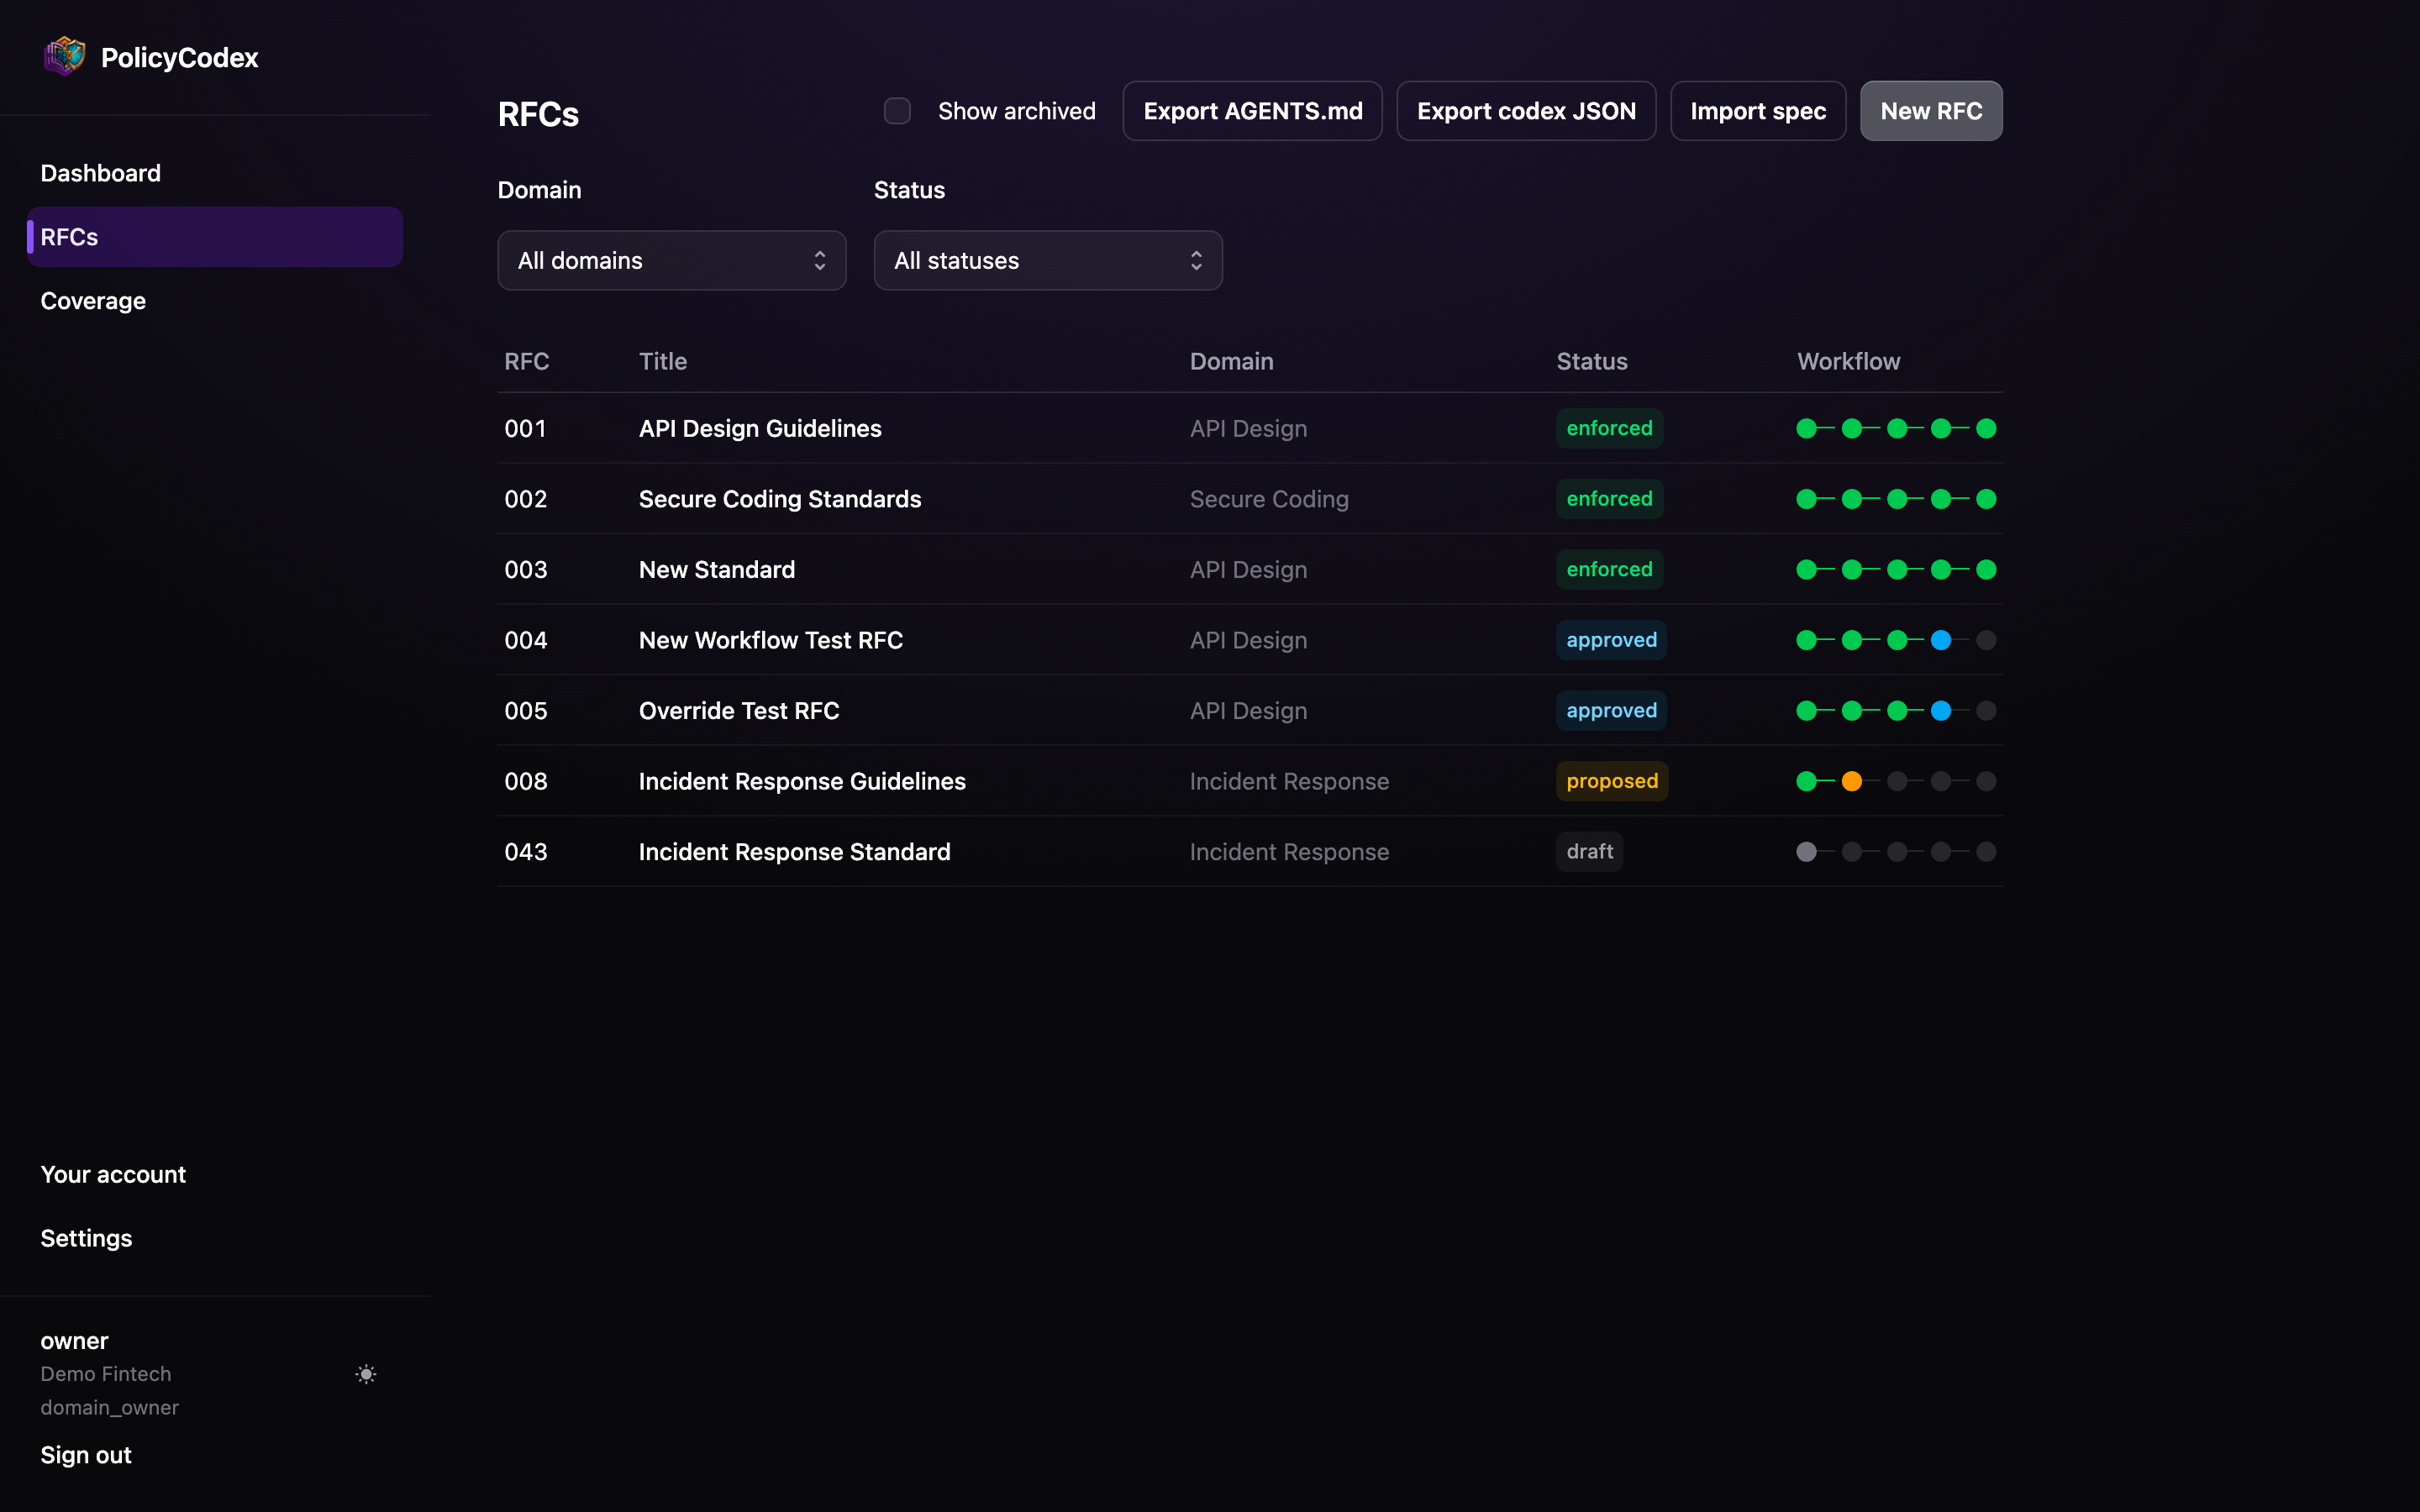
Task: Click draft badge for RFC 043
Action: point(1589,852)
